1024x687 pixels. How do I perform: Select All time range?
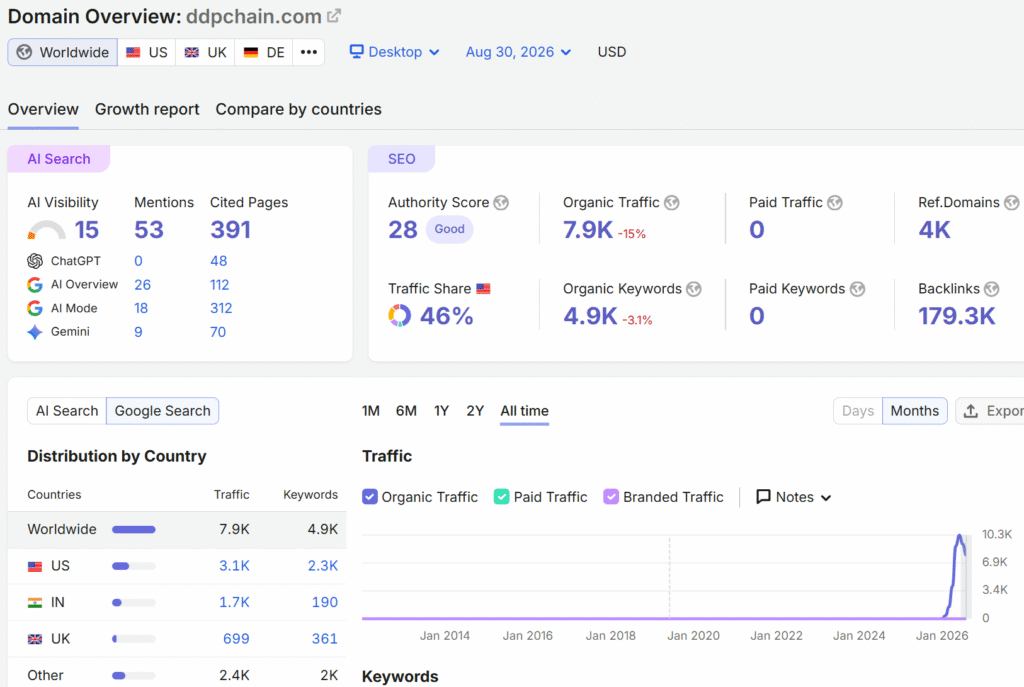coord(524,411)
